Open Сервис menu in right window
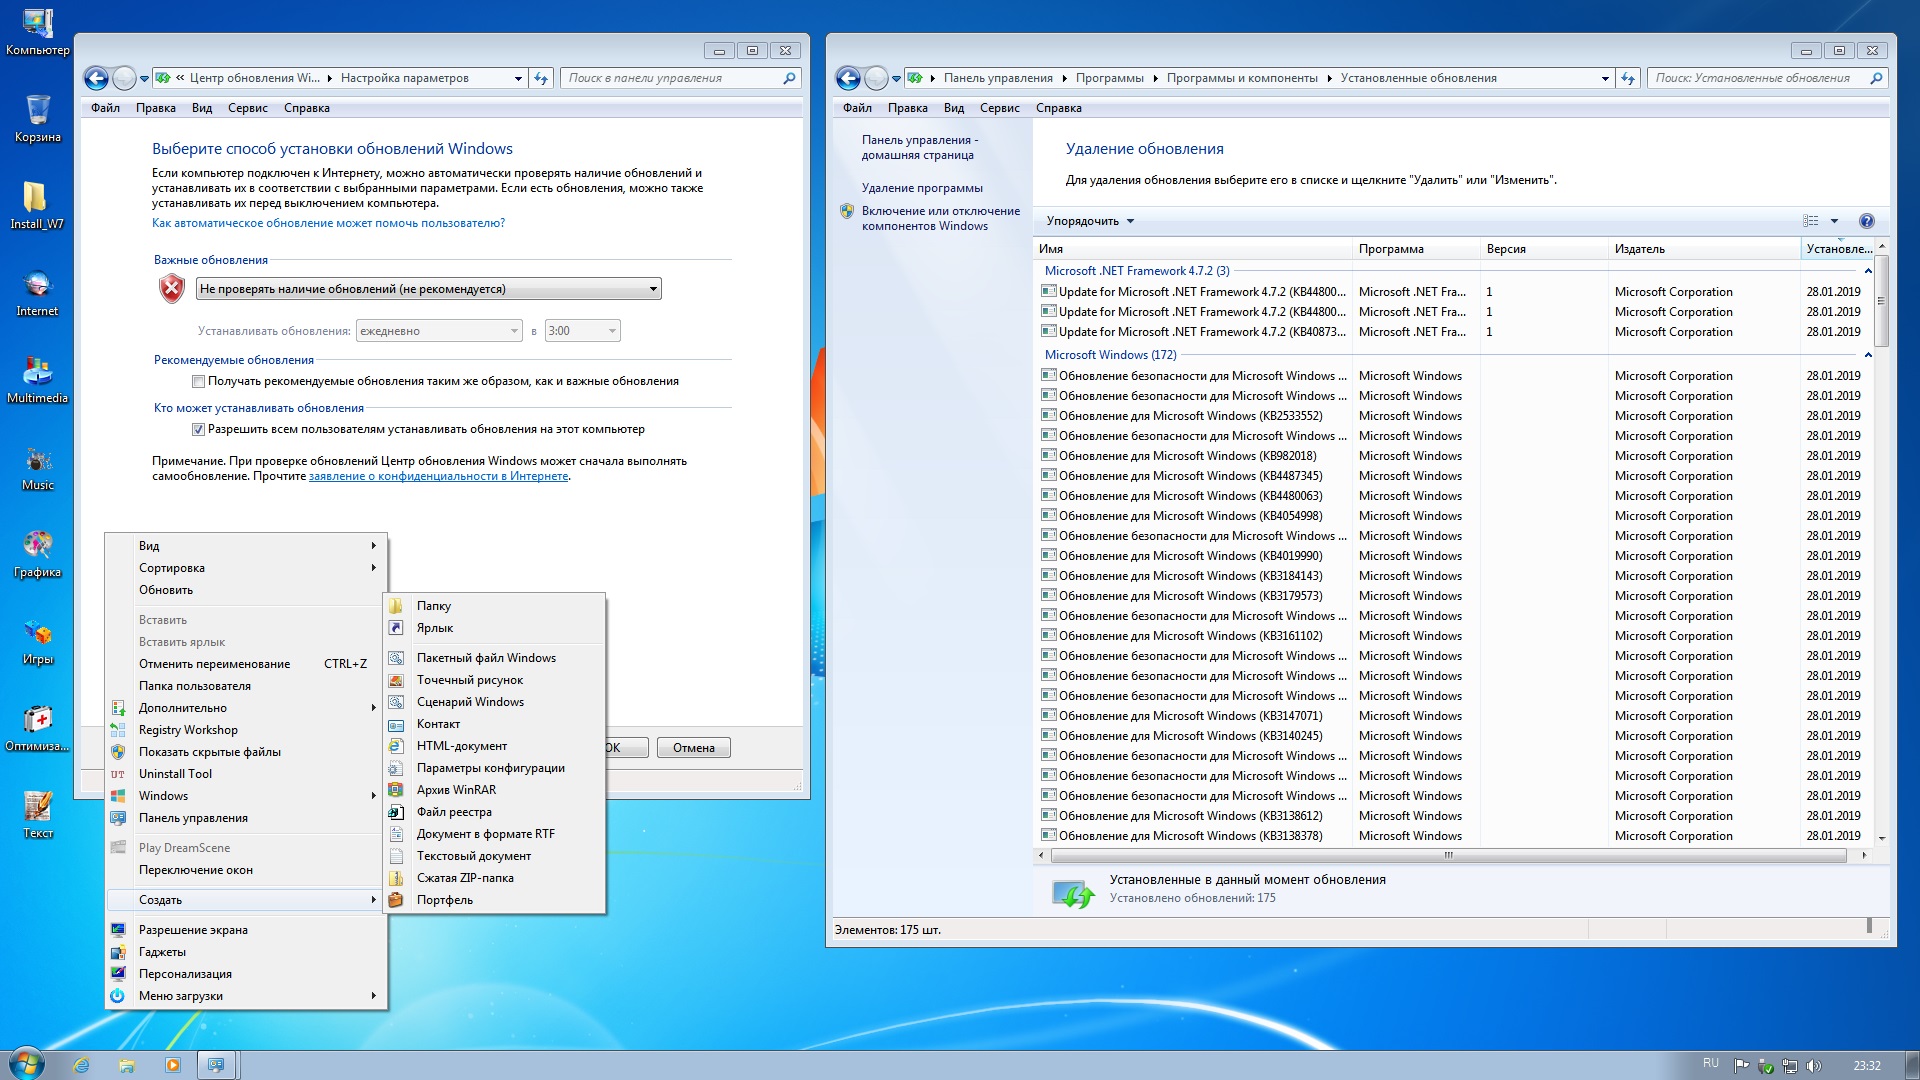The image size is (1920, 1080). click(x=999, y=108)
